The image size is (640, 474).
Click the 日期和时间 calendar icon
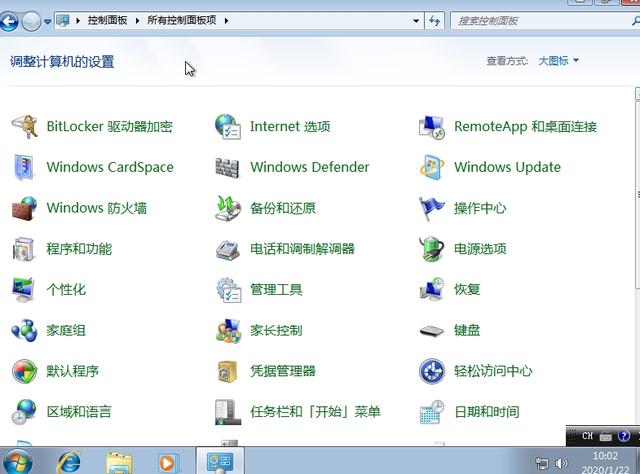pos(432,412)
